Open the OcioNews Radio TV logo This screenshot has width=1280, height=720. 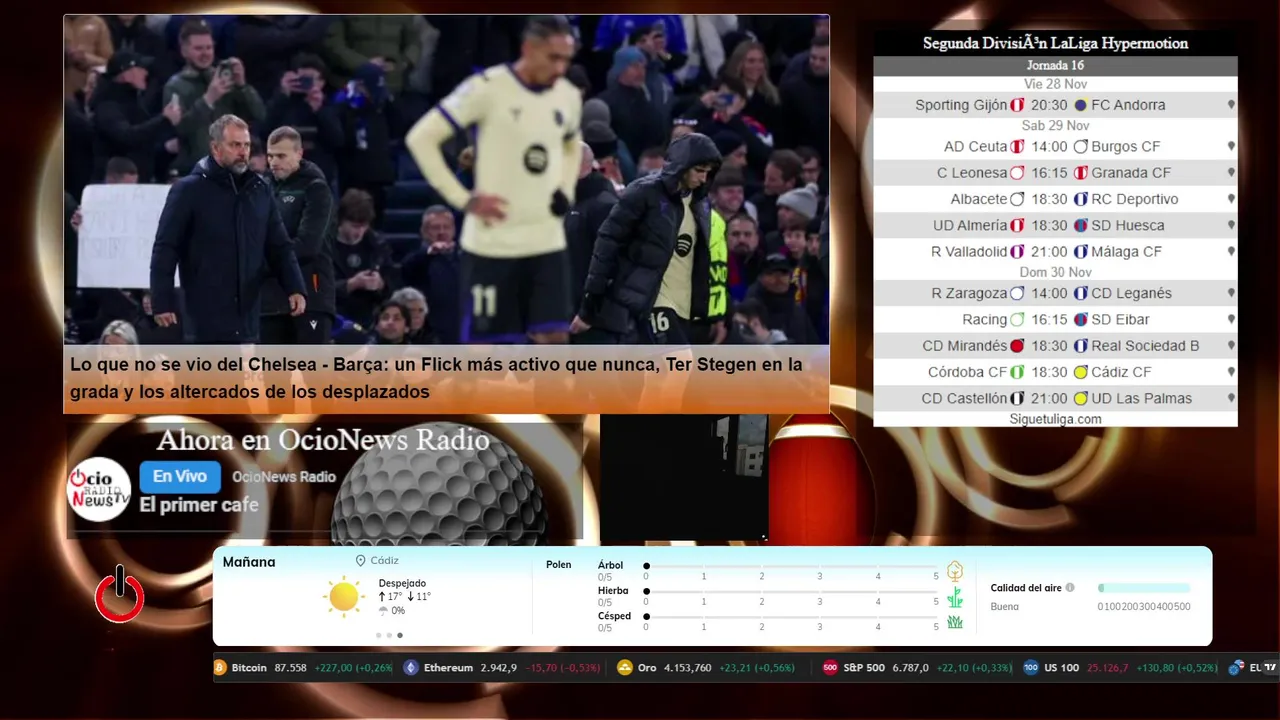point(99,489)
